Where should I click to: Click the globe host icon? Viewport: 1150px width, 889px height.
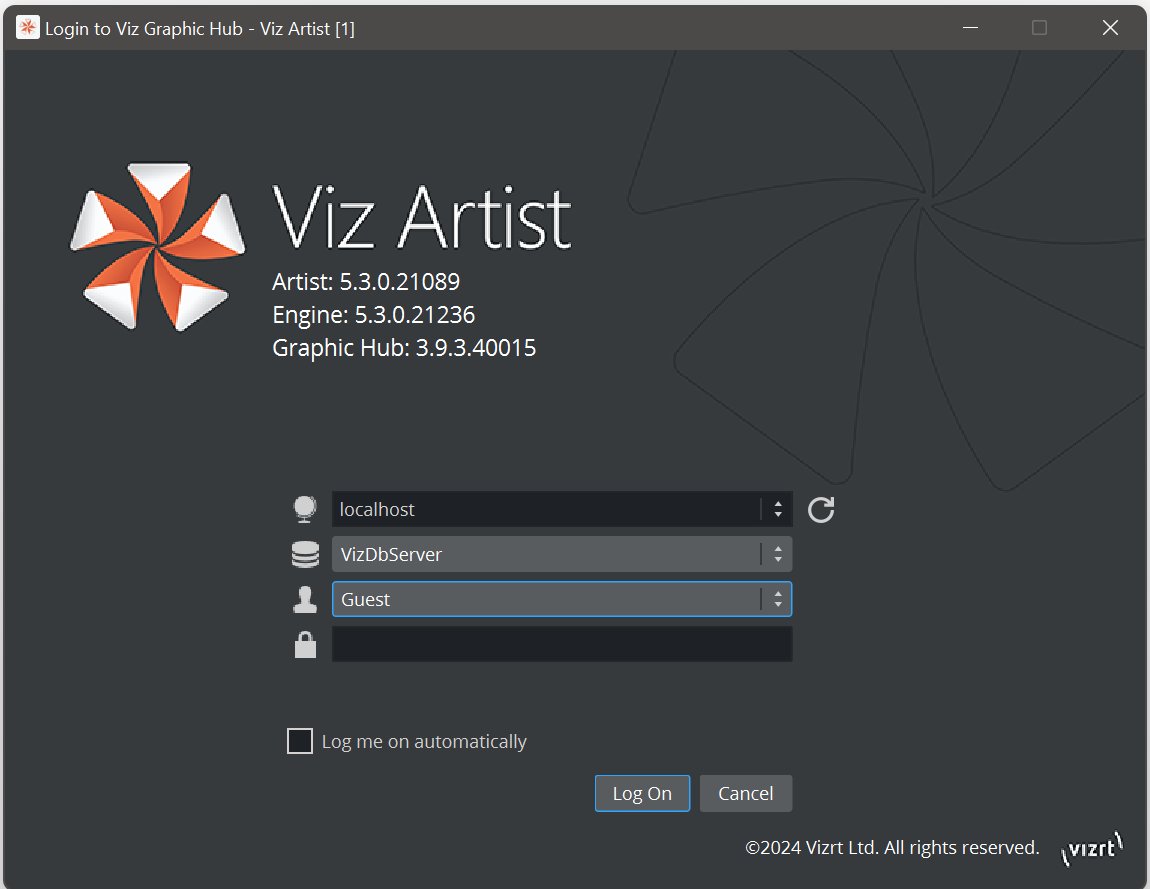click(x=305, y=509)
